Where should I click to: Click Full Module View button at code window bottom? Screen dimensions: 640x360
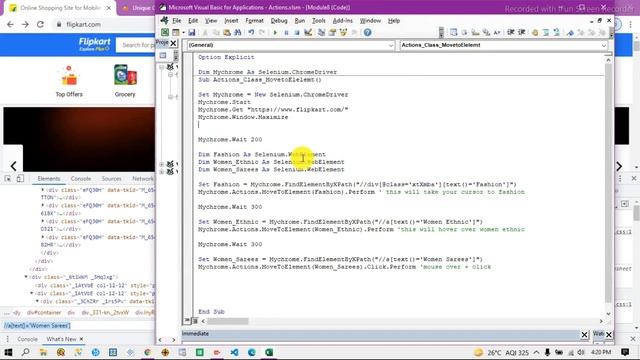click(x=195, y=321)
